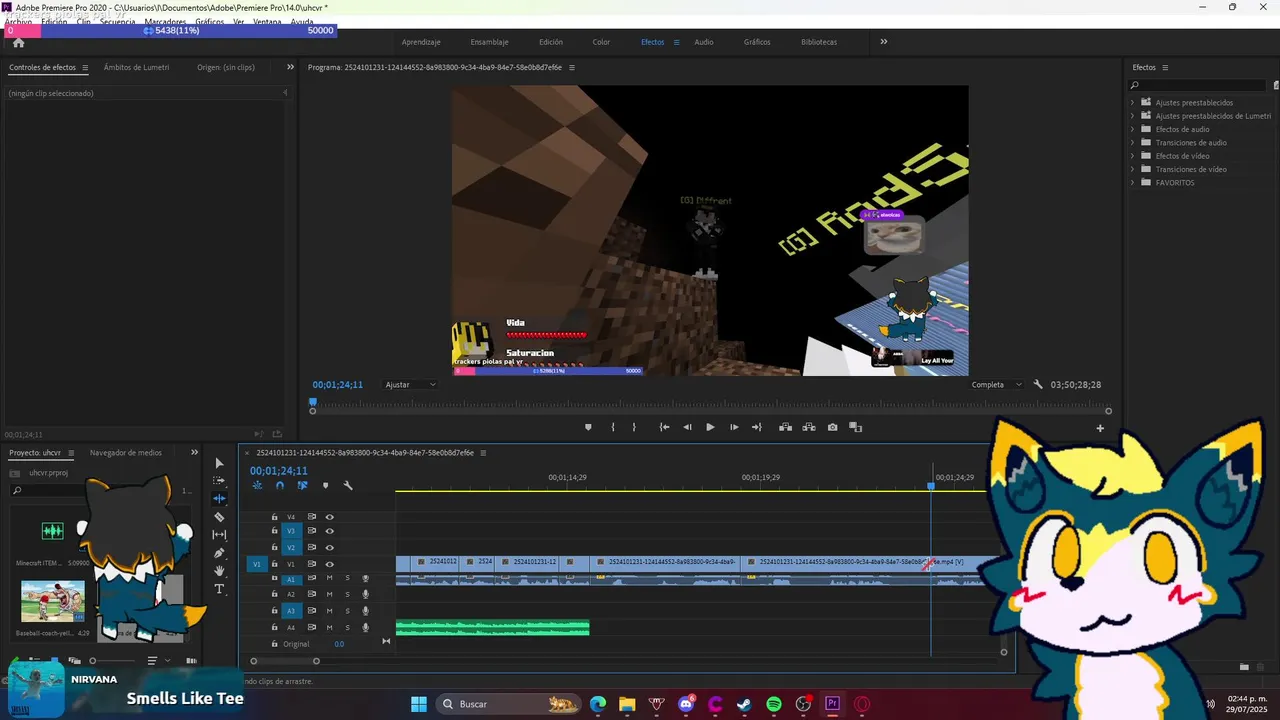Image resolution: width=1280 pixels, height=720 pixels.
Task: Open the Button Editor plus icon
Action: point(1100,428)
